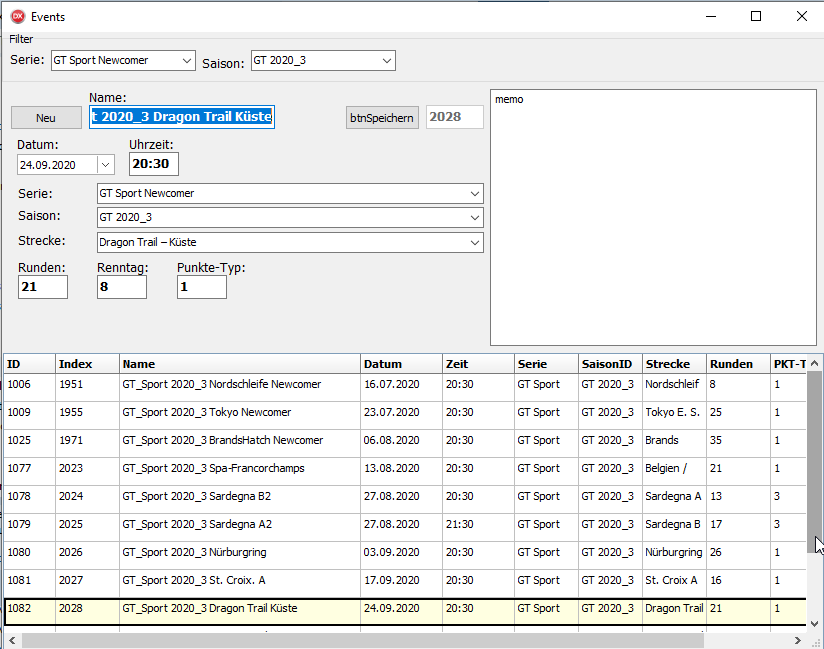Click the table's horizontal scrollbar right arrow
This screenshot has height=649, width=824.
(x=798, y=640)
